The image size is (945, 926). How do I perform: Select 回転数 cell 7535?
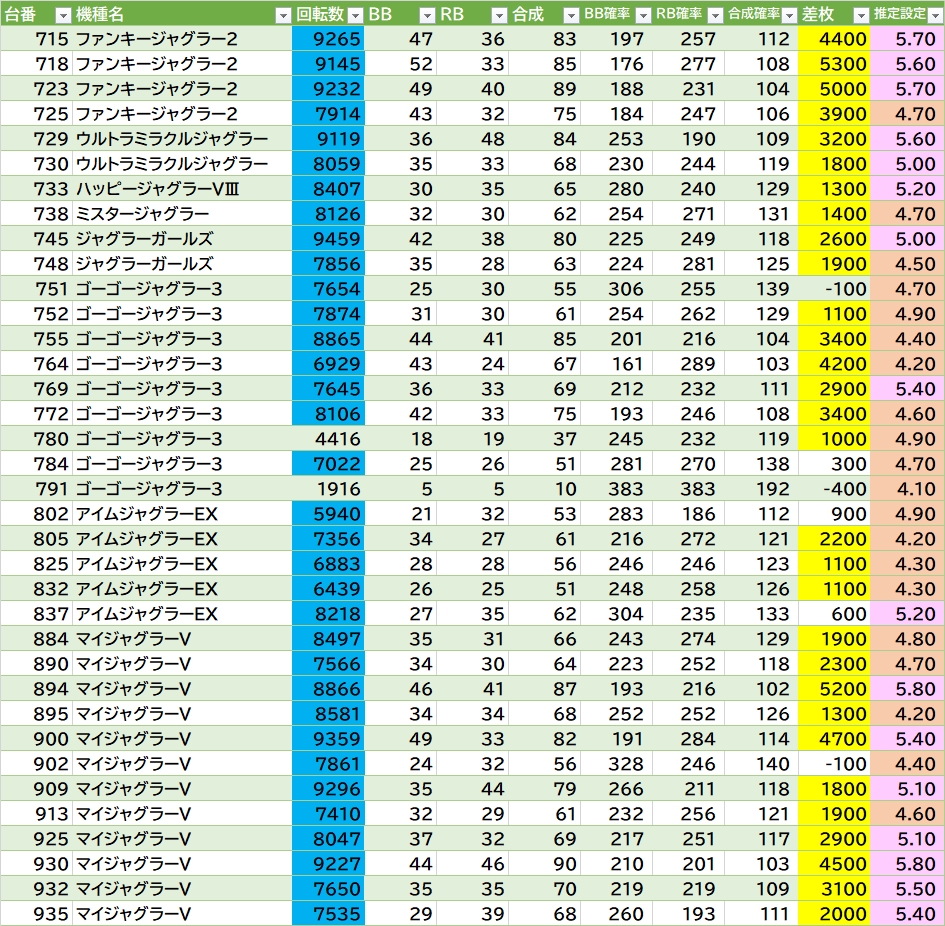[x=328, y=914]
